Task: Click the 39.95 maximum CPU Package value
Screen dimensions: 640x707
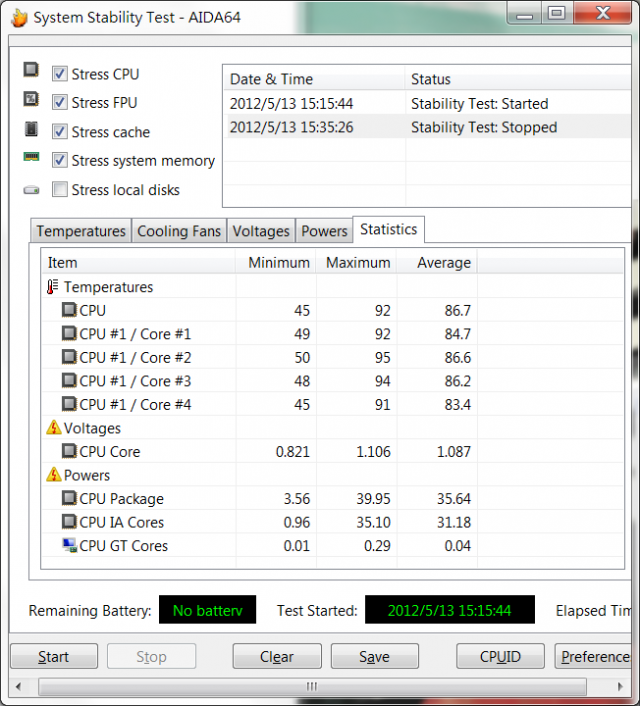Action: tap(373, 498)
